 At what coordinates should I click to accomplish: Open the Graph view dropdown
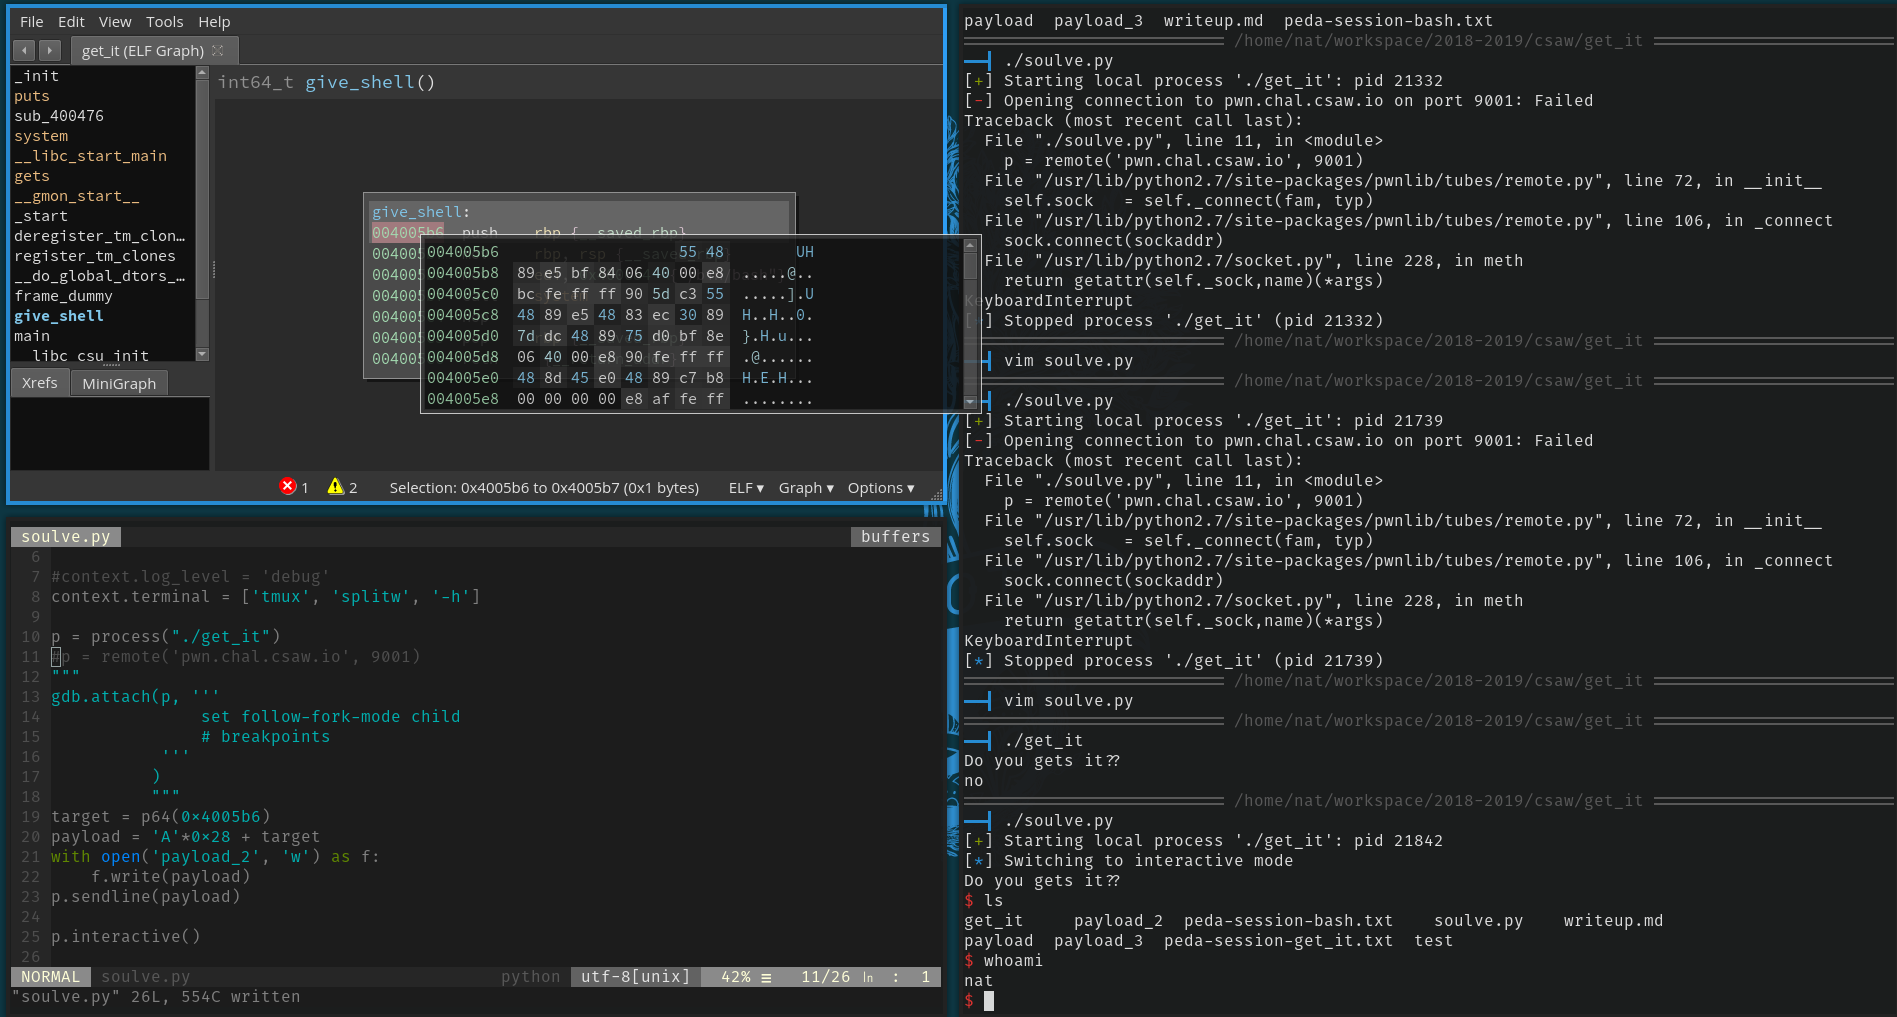[806, 488]
